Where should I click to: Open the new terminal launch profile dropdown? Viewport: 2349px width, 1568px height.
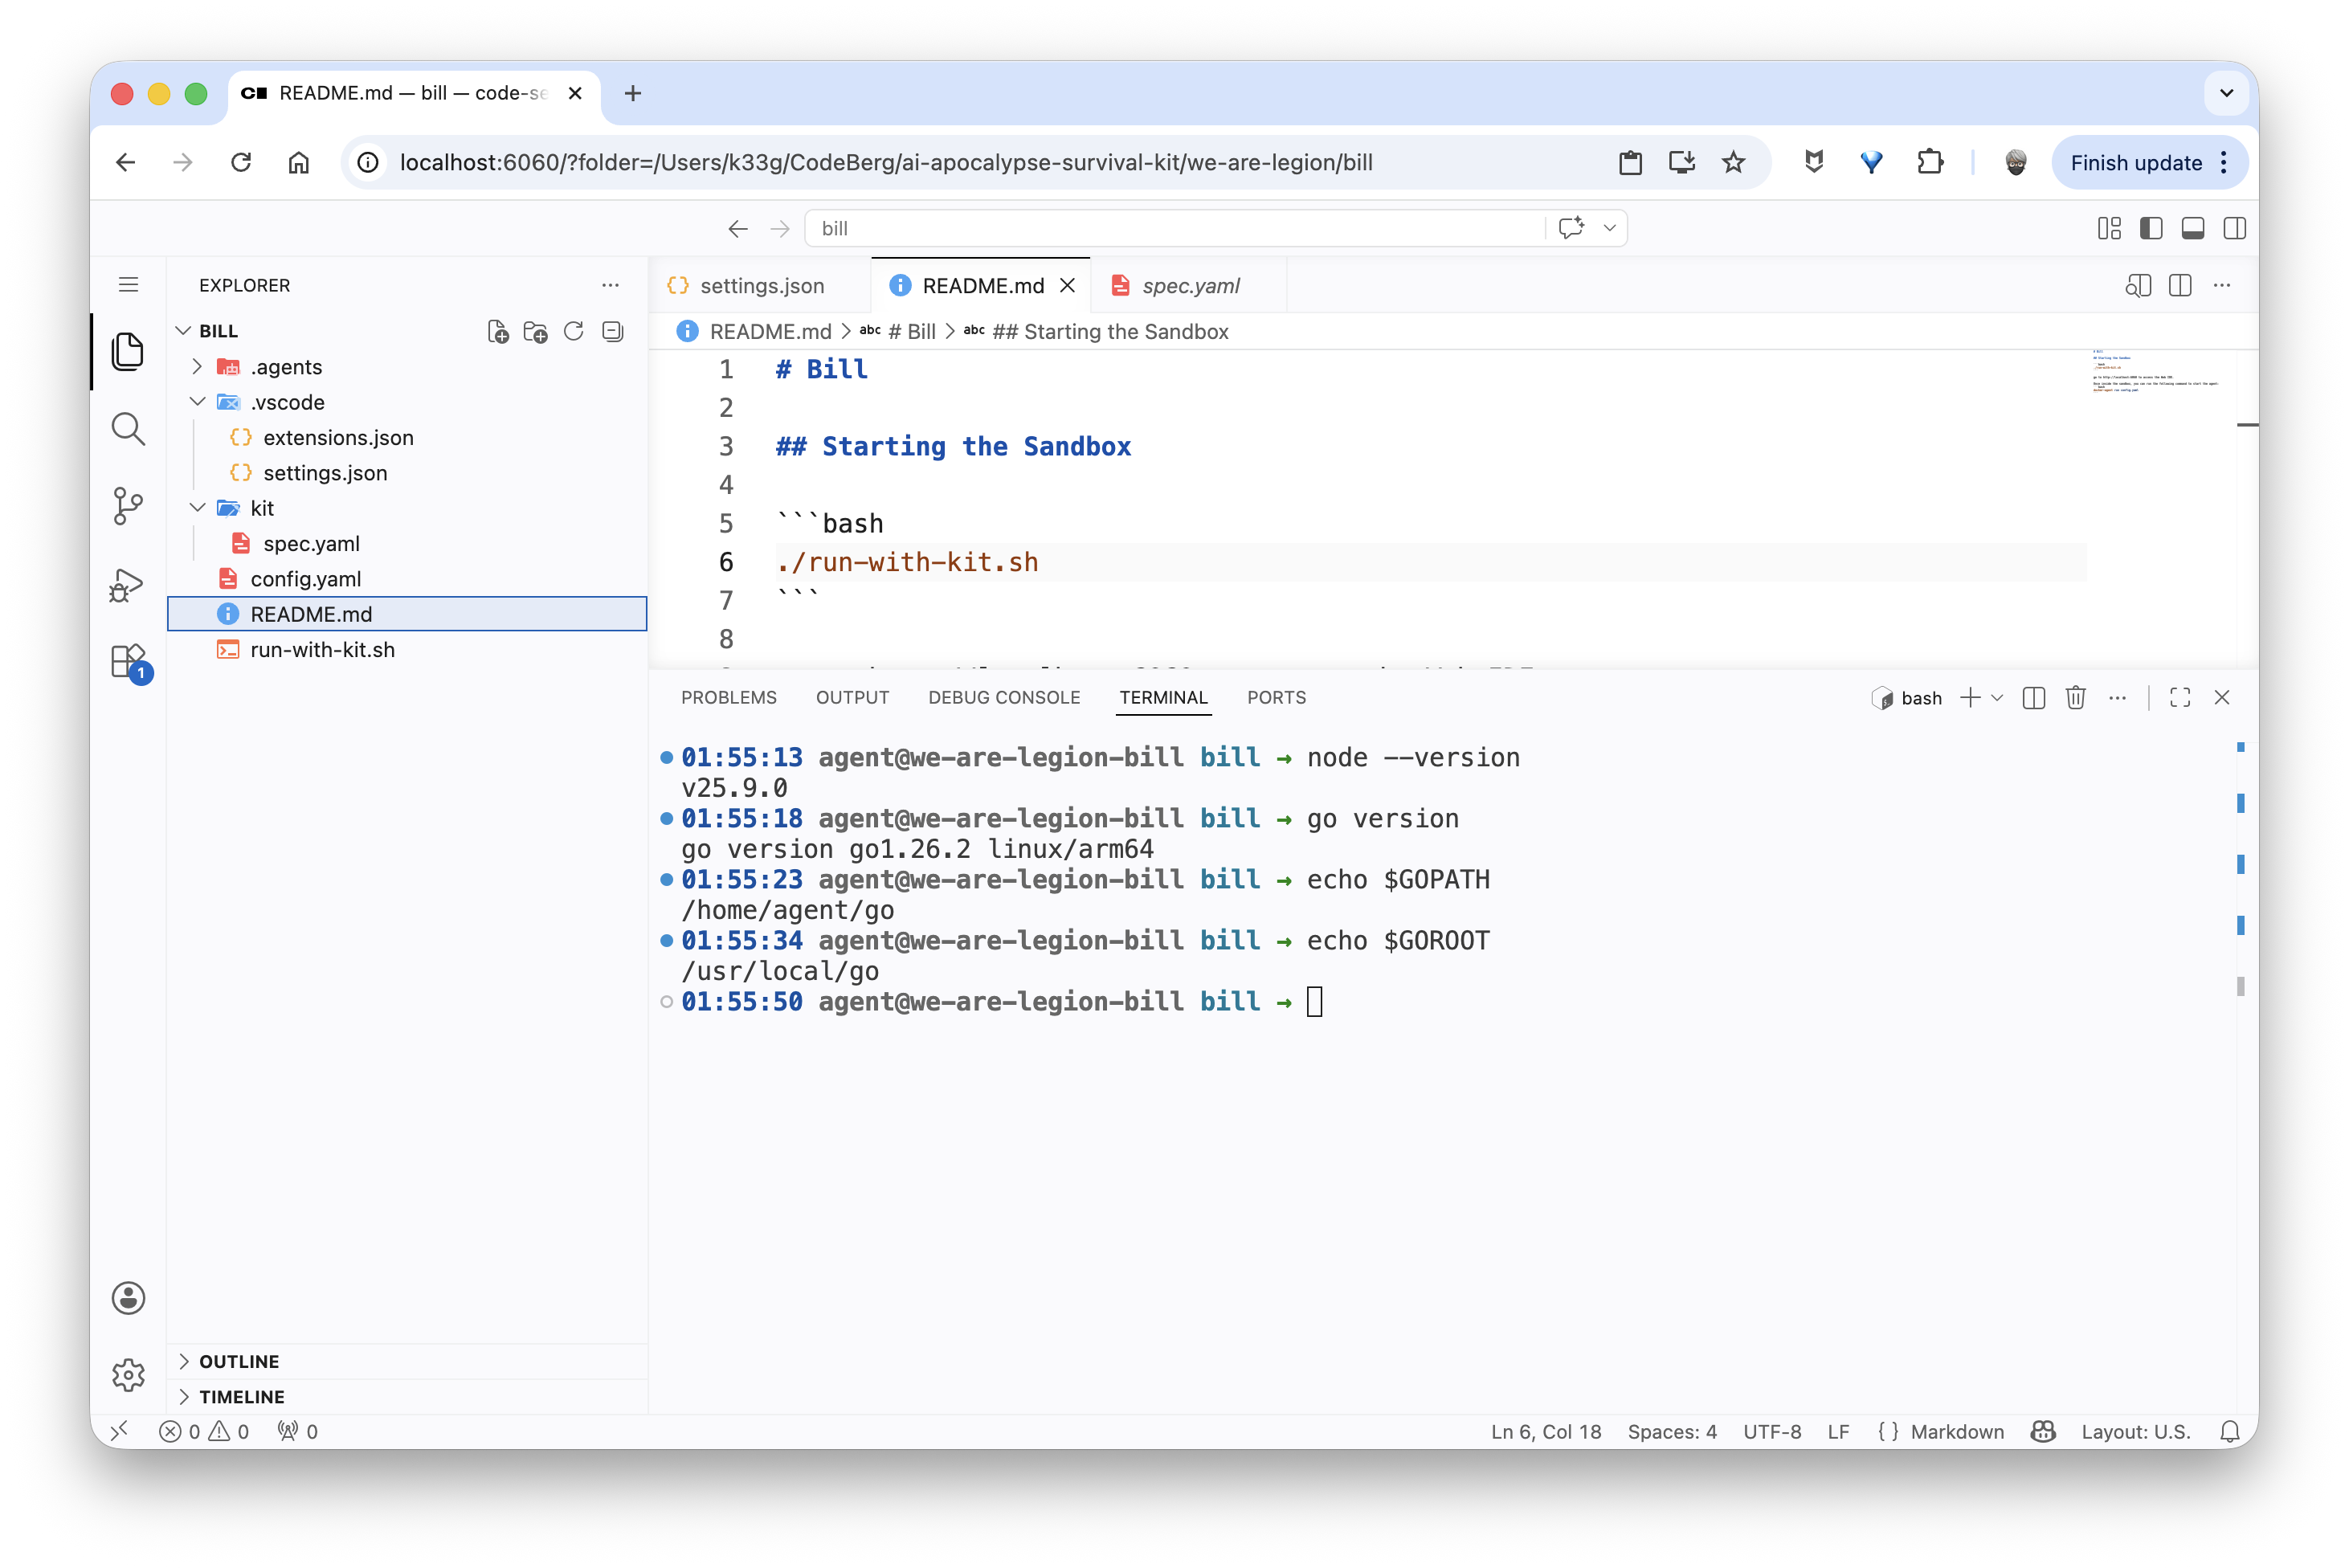(1998, 697)
